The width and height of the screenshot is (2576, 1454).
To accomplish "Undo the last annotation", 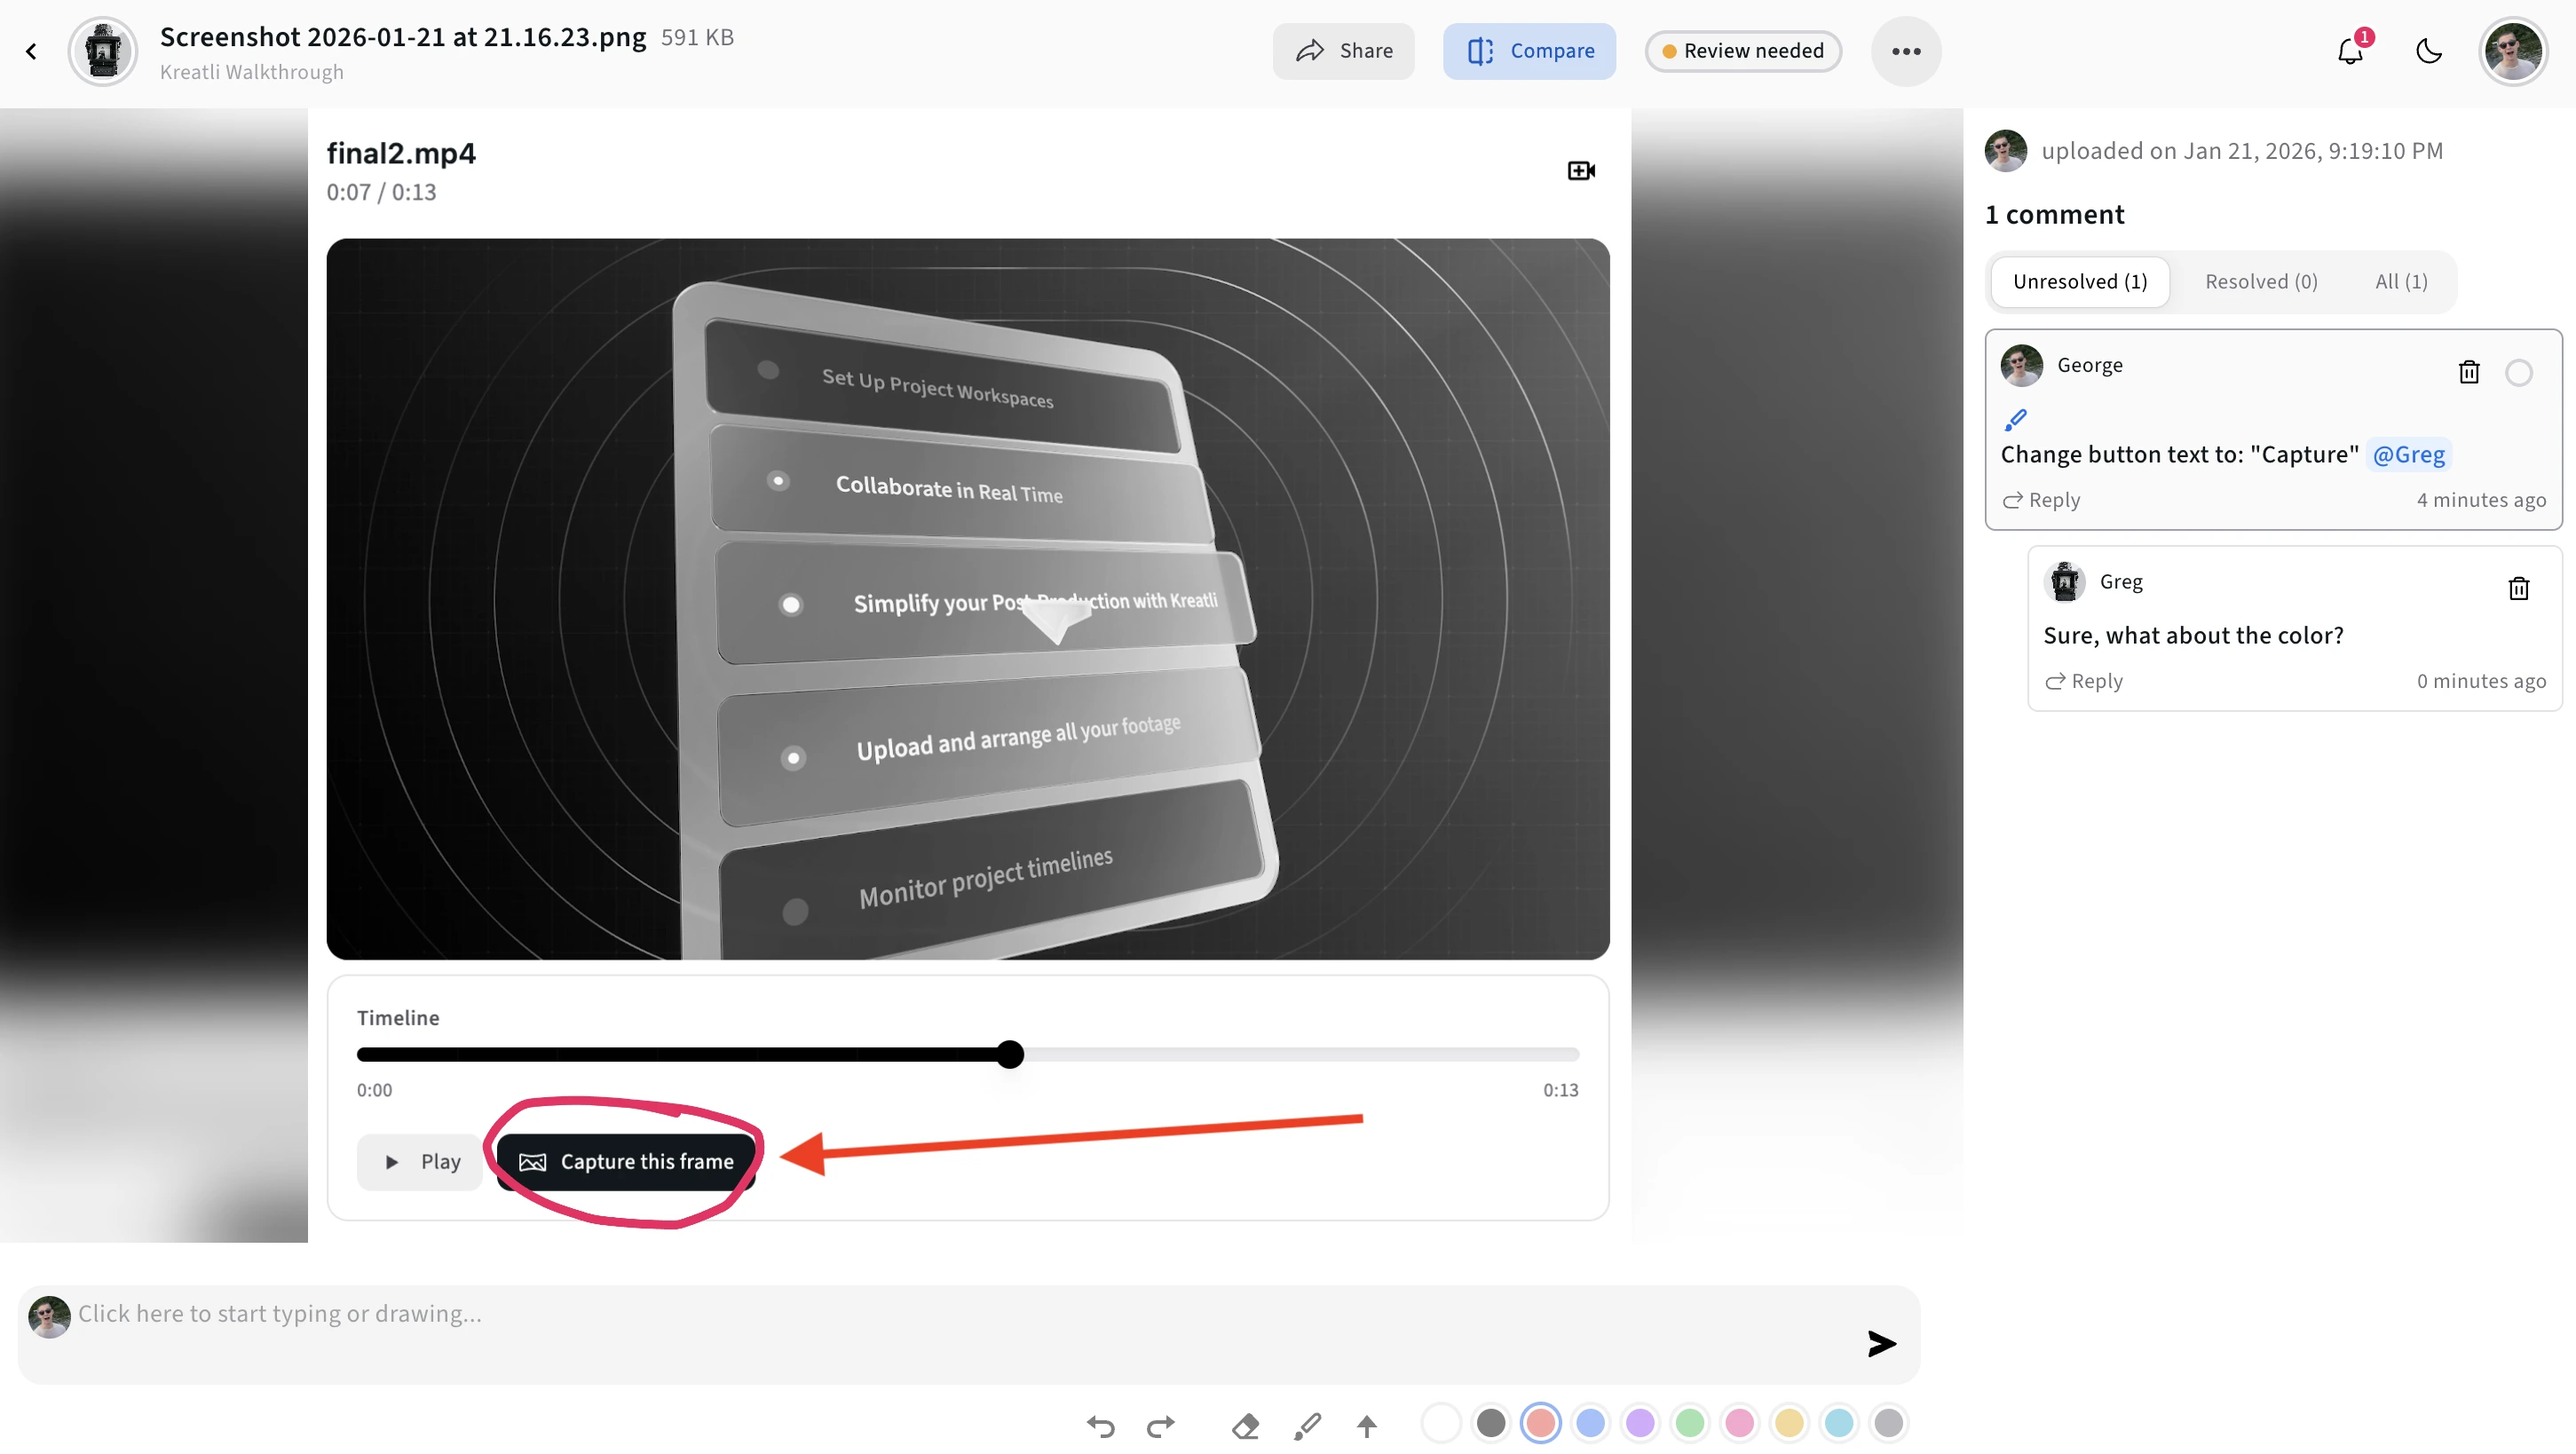I will [x=1100, y=1426].
